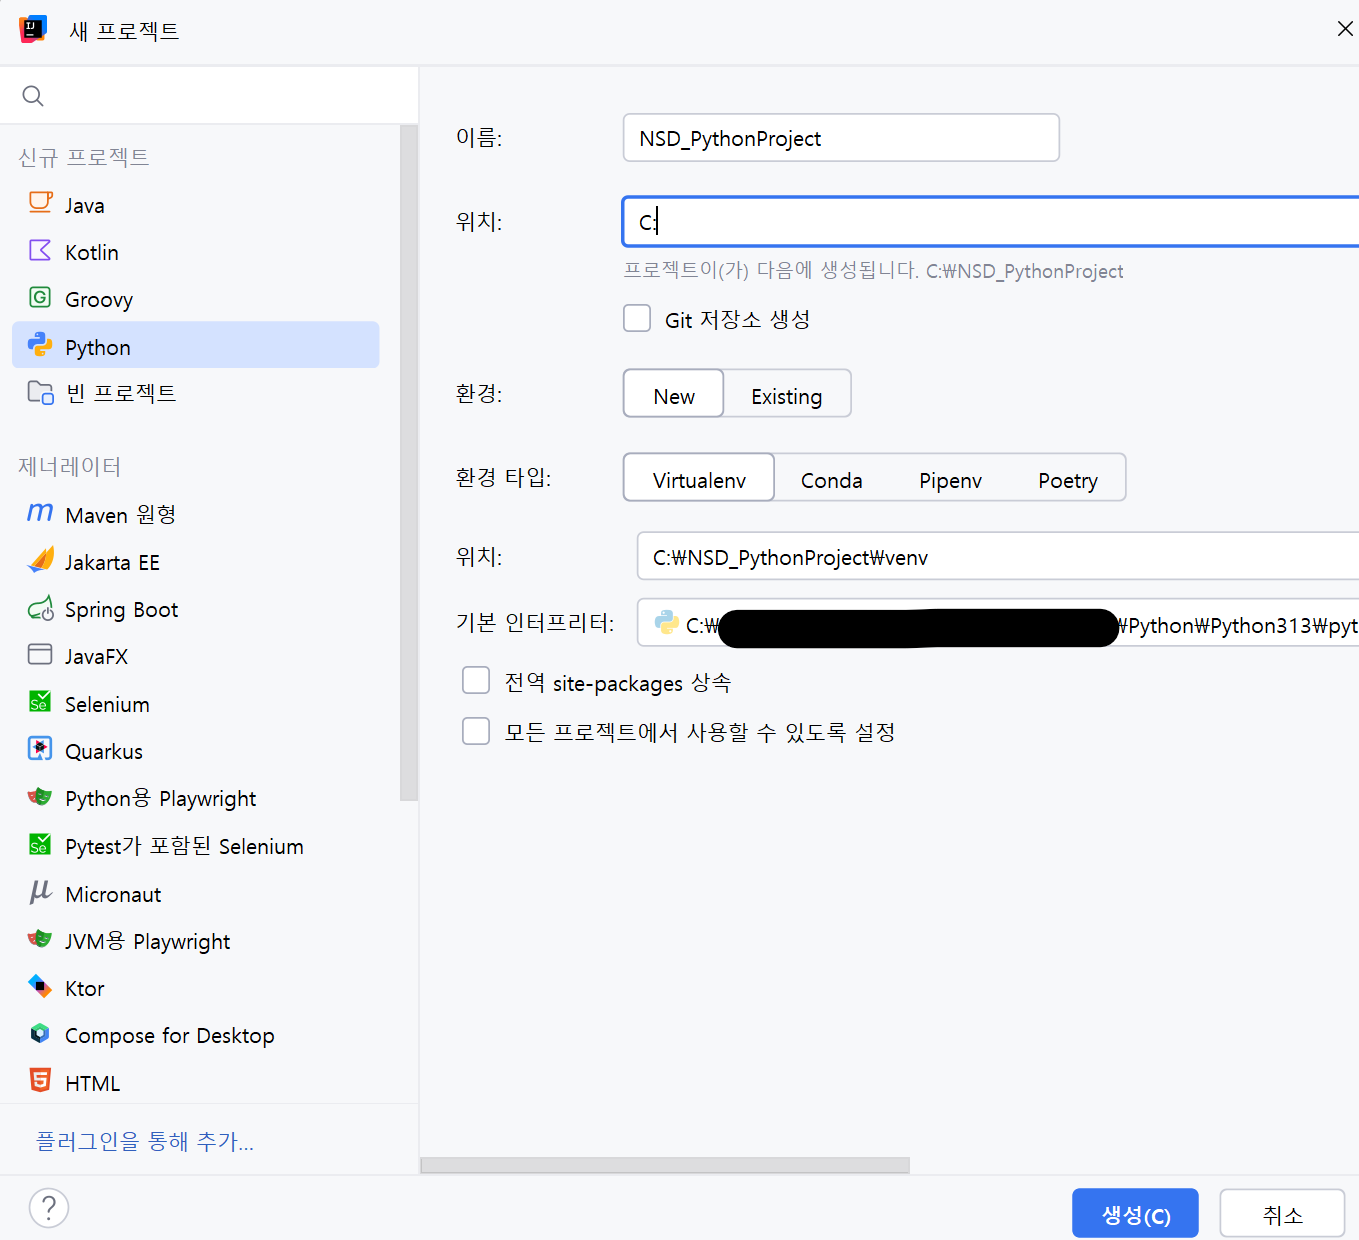The width and height of the screenshot is (1359, 1240).
Task: Click the Python snake icon in sidebar
Action: click(x=40, y=345)
